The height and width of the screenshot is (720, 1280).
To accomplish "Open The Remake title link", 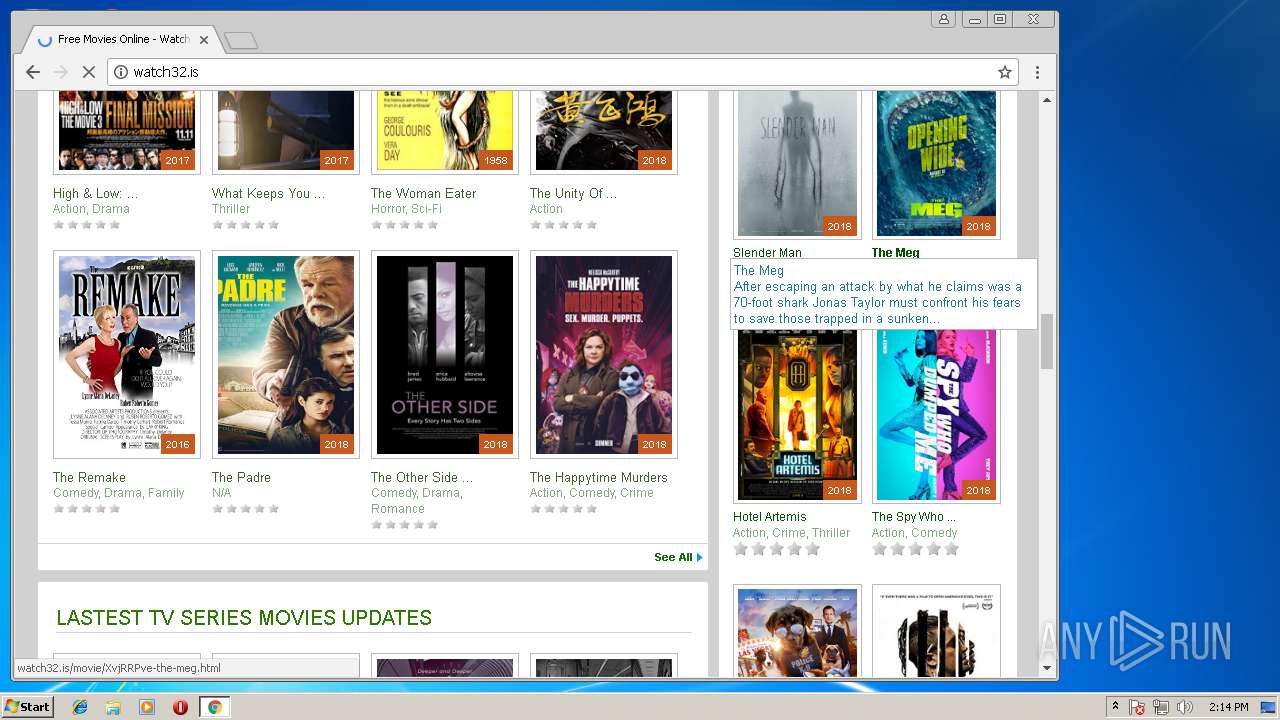I will (x=89, y=477).
